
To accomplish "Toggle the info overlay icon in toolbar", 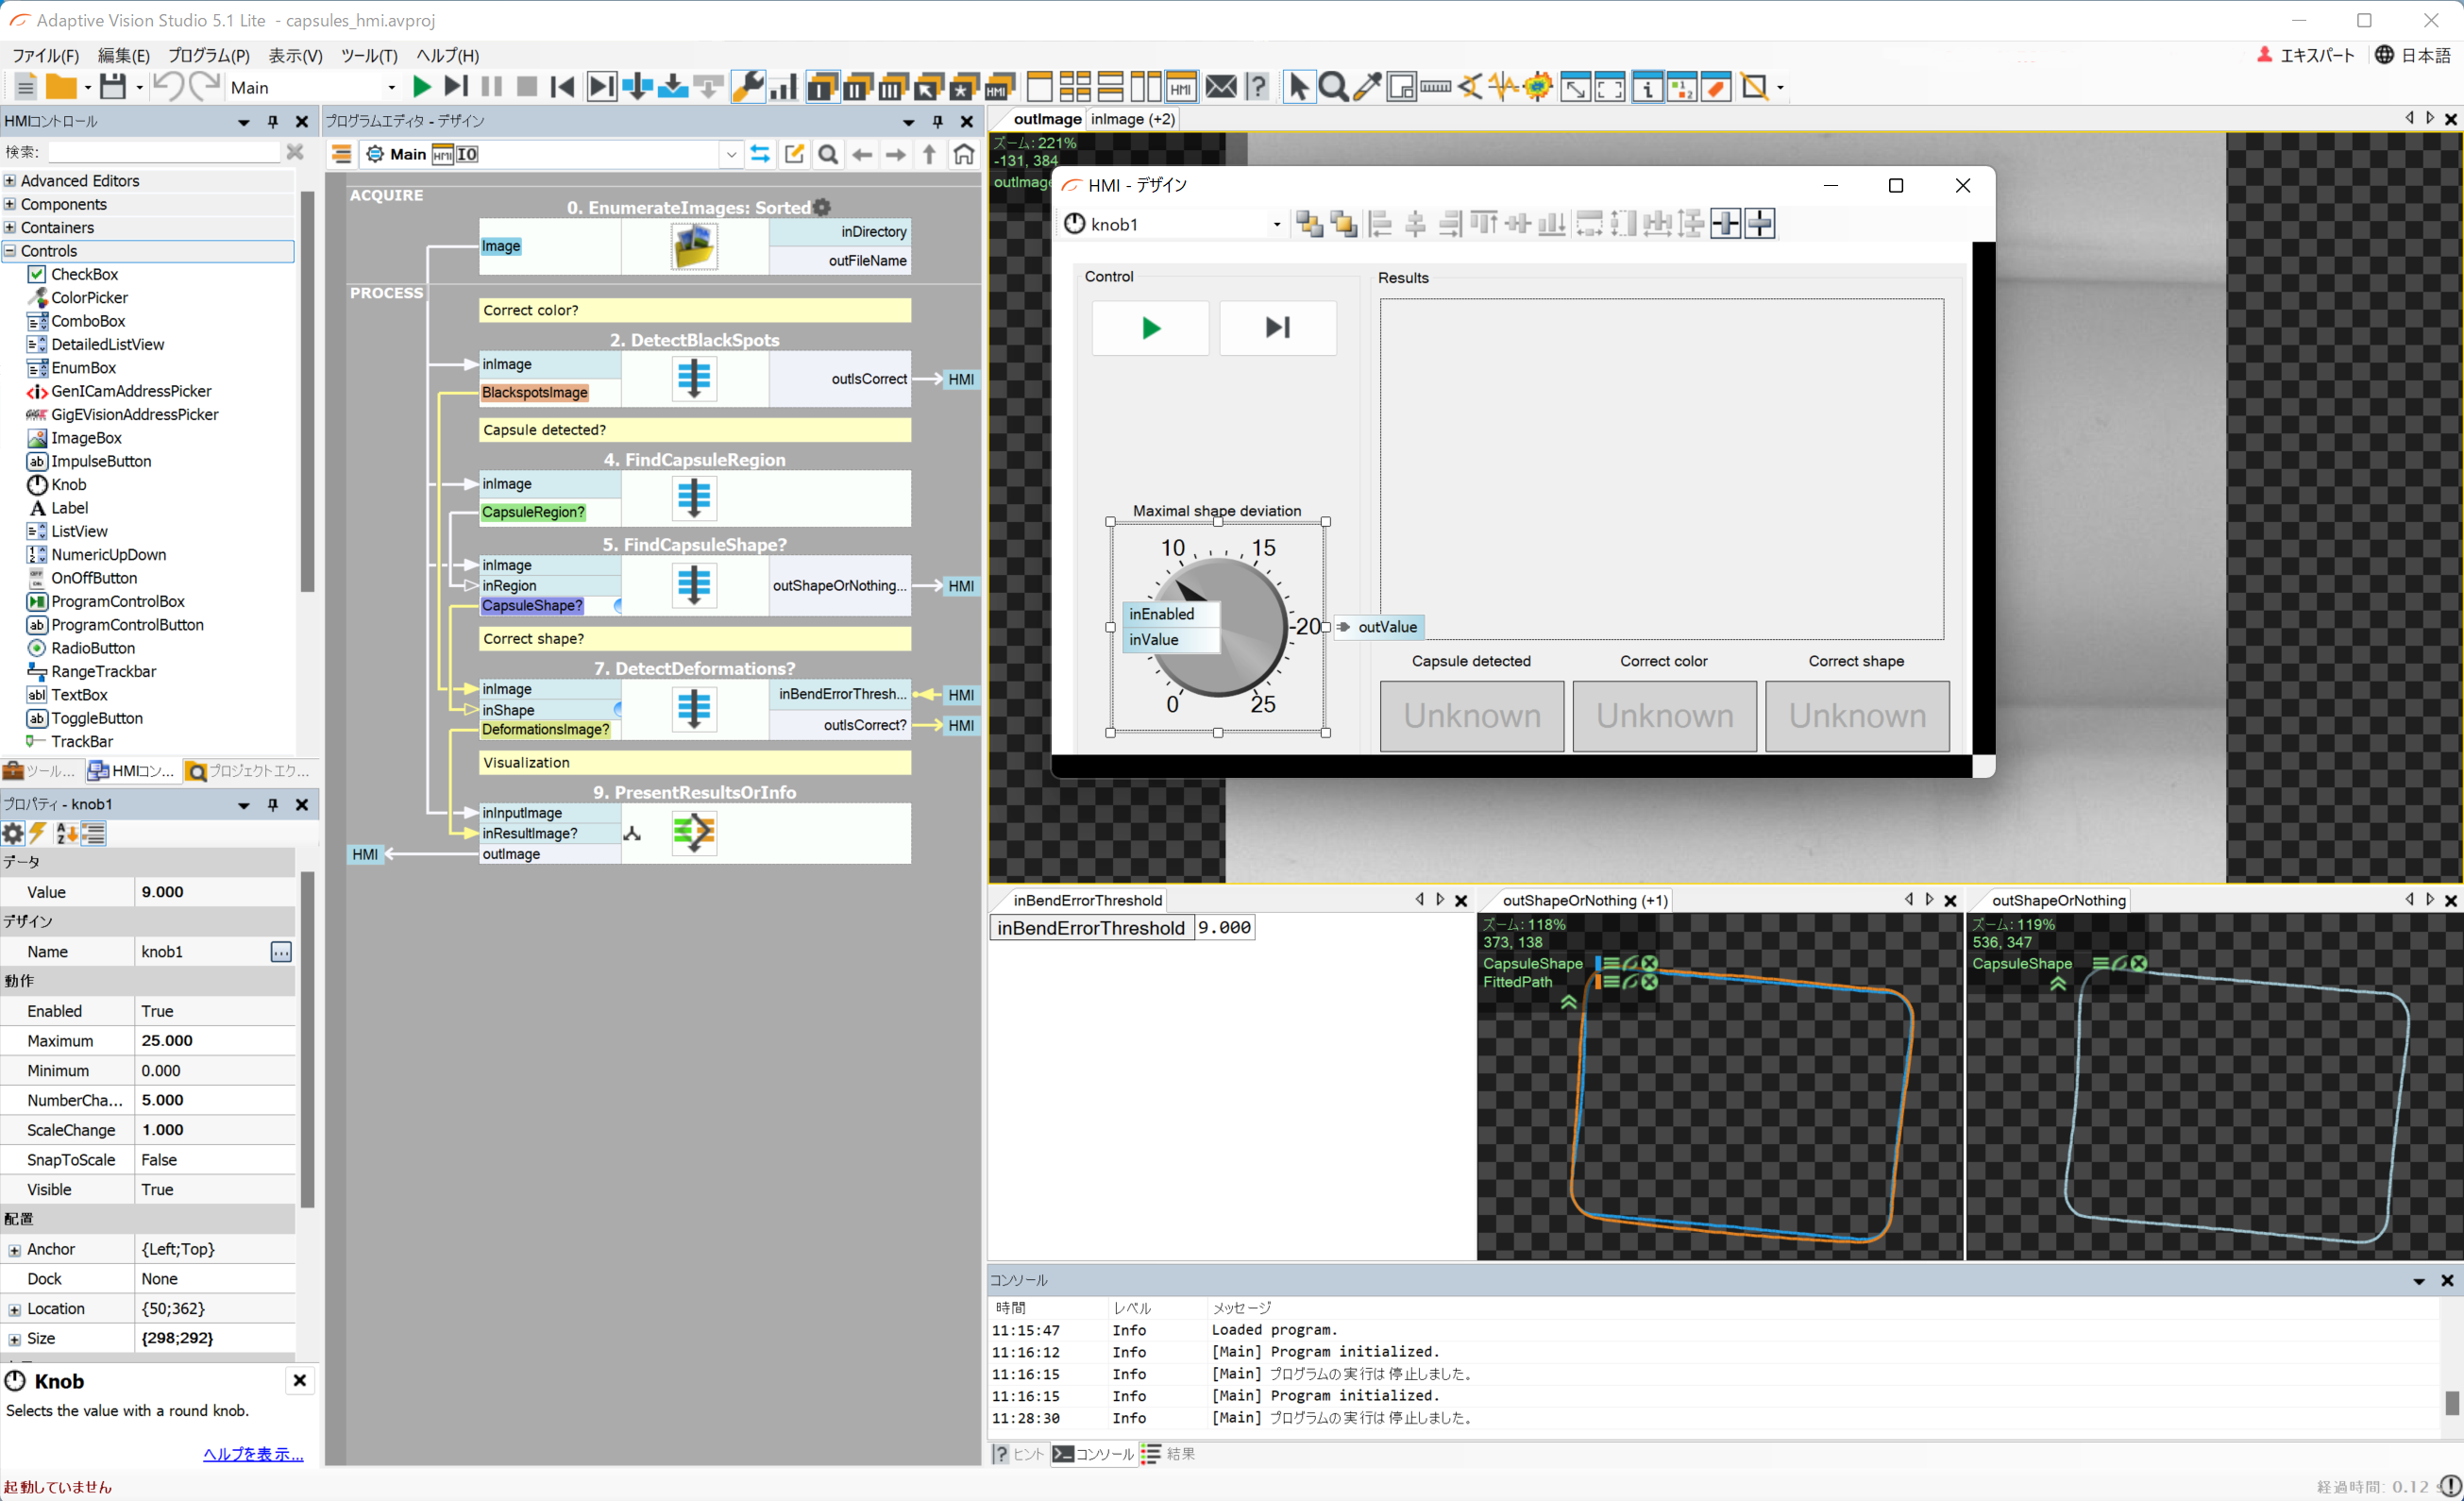I will [x=1646, y=87].
